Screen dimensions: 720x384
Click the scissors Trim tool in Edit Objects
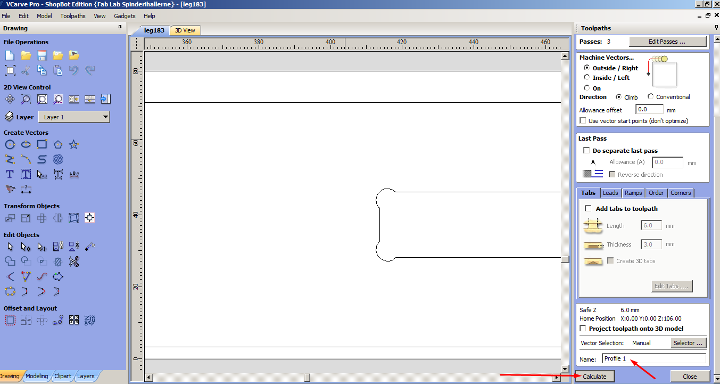(74, 262)
